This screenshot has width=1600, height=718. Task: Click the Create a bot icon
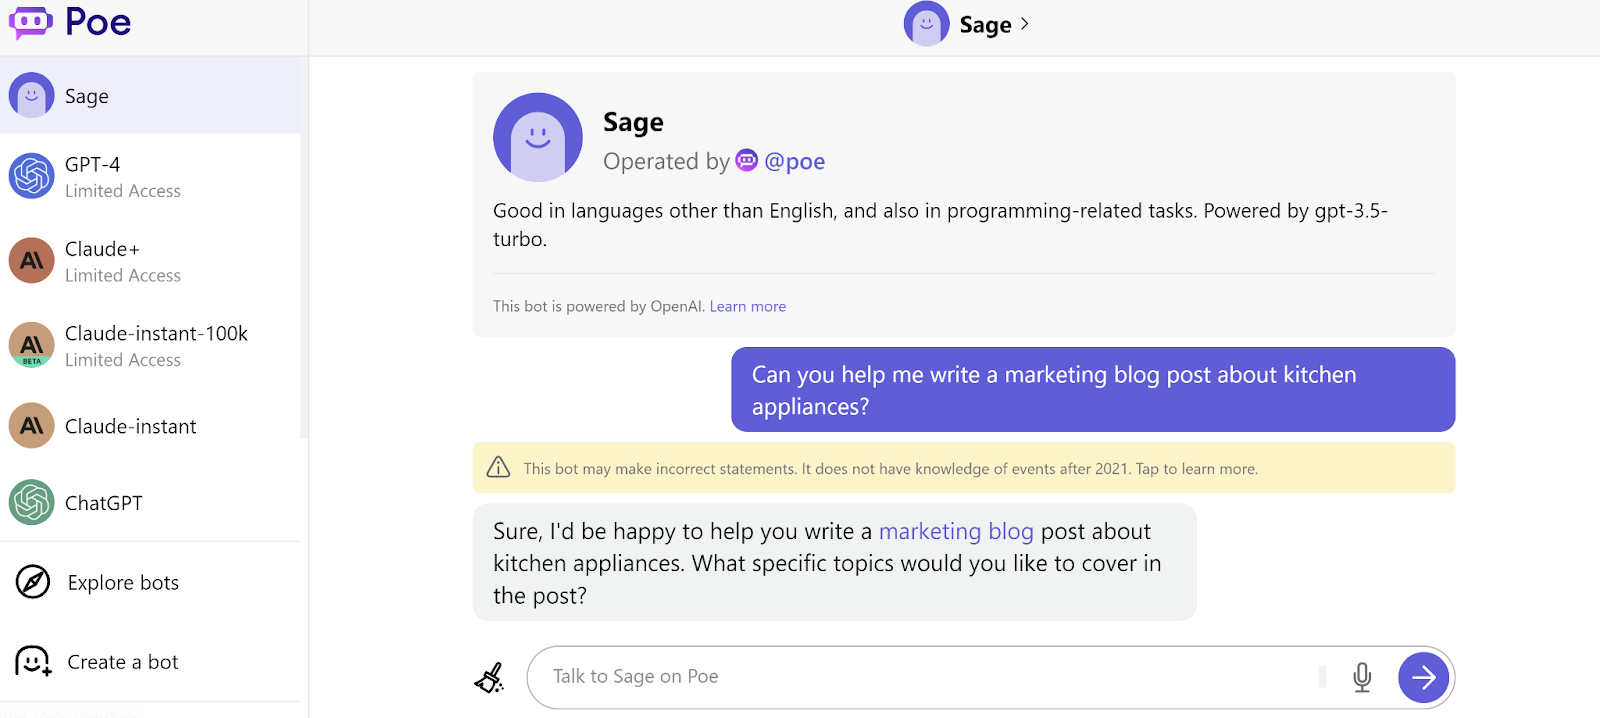33,661
